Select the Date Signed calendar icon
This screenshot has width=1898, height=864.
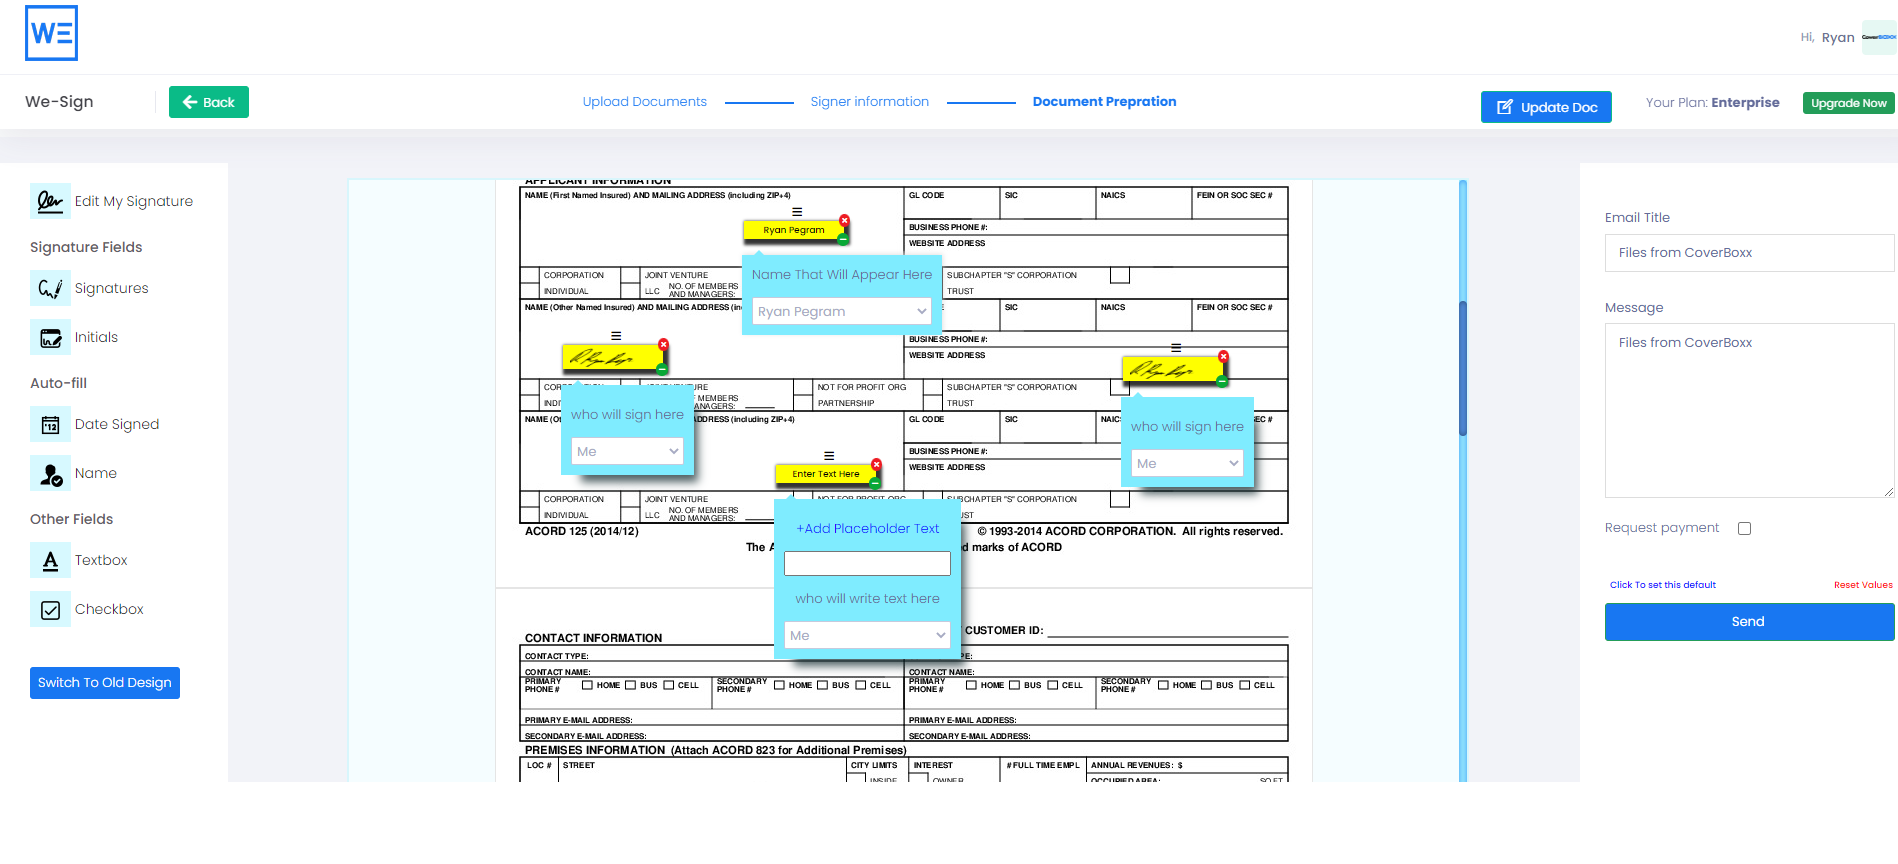click(50, 424)
